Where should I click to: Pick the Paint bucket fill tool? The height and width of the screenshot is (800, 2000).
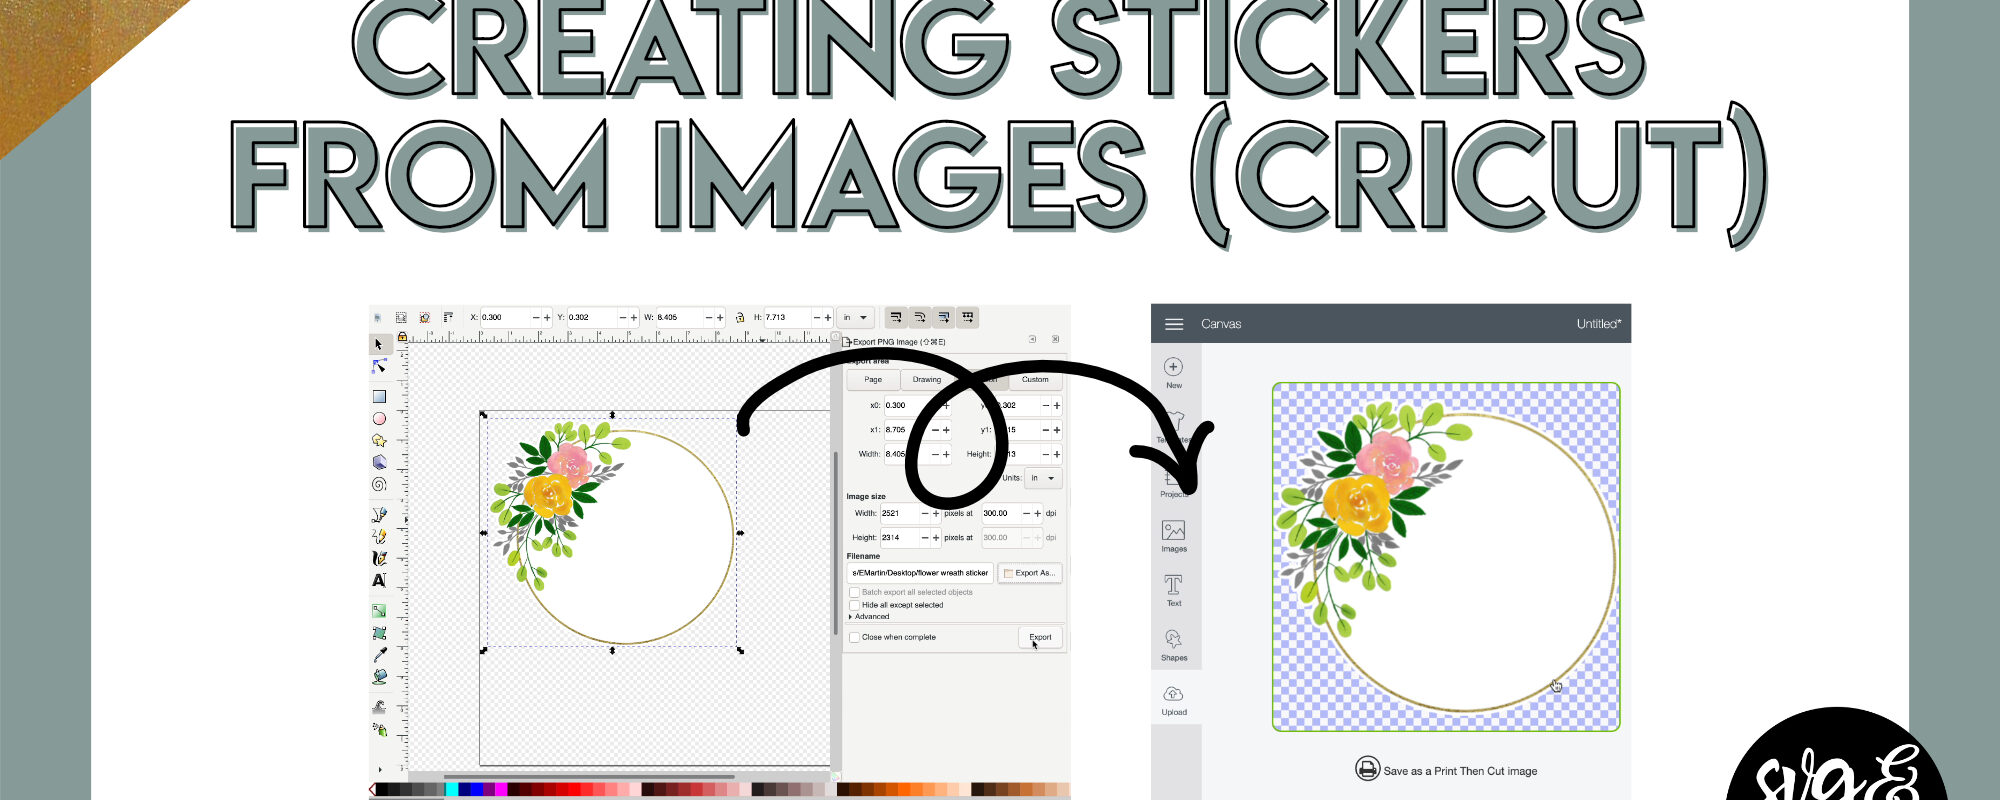tap(379, 677)
